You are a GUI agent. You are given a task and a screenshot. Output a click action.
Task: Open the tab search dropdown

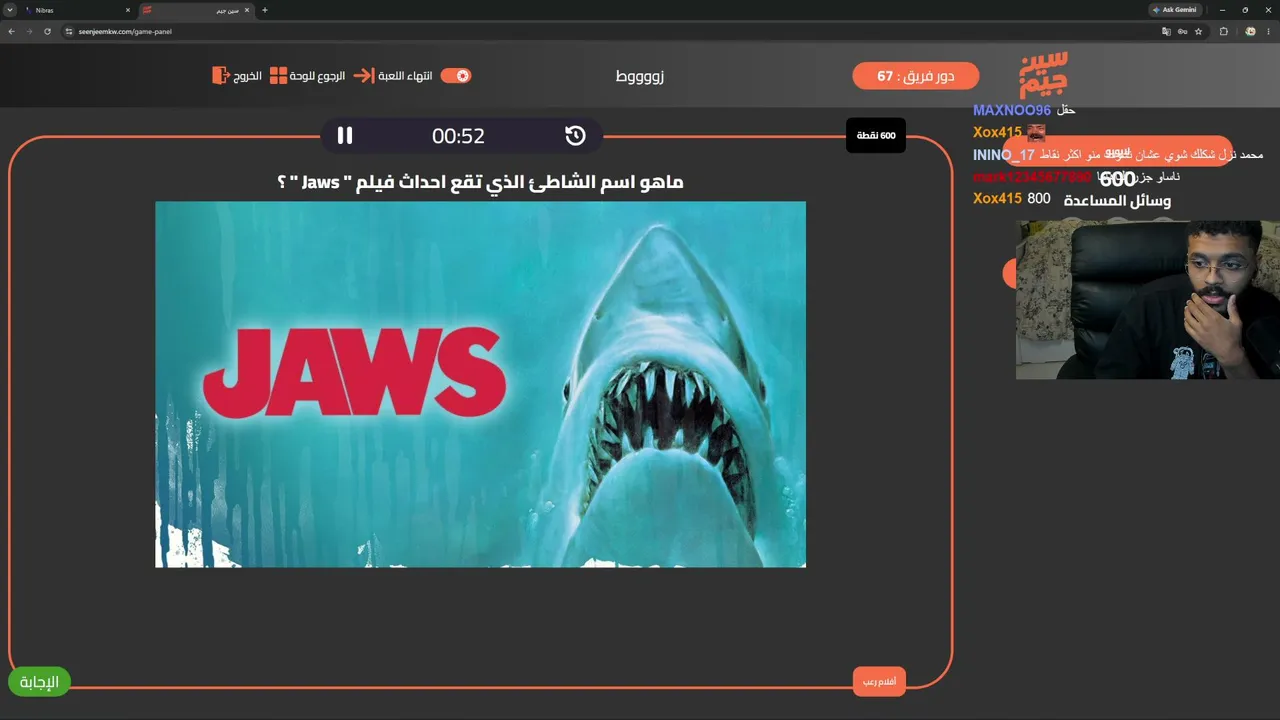point(9,10)
